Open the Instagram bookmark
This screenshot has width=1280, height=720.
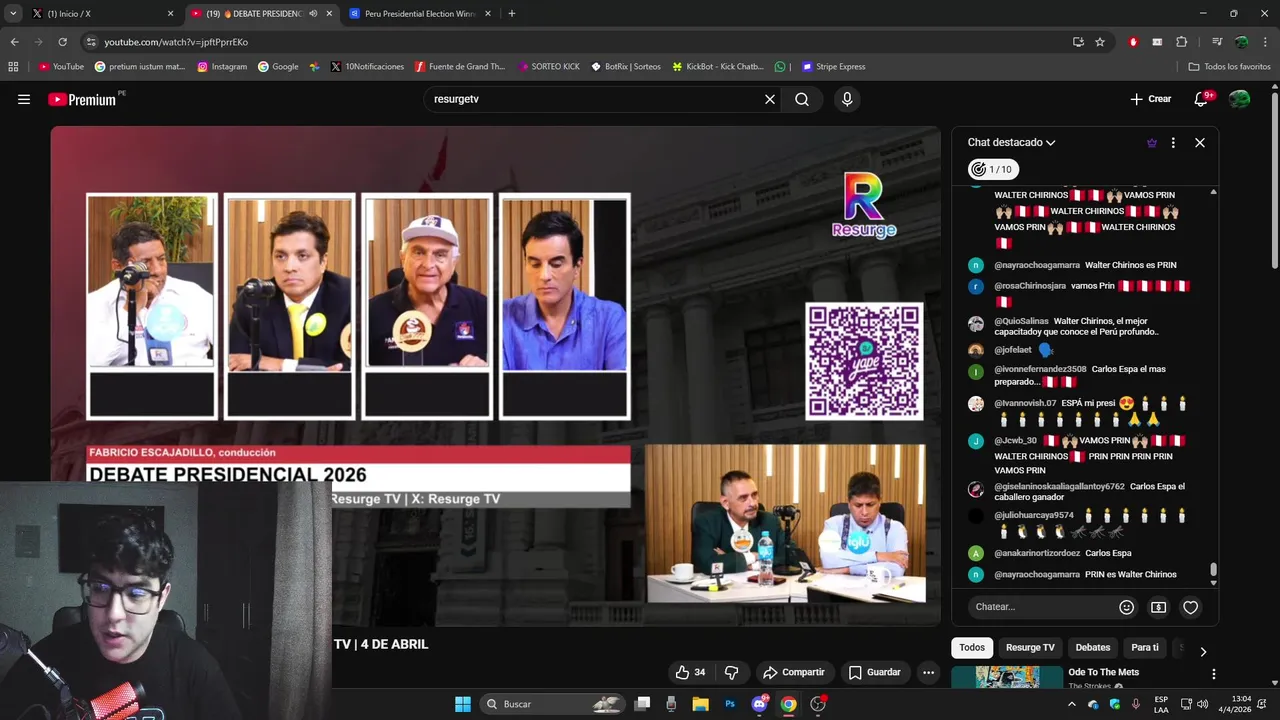pos(222,67)
